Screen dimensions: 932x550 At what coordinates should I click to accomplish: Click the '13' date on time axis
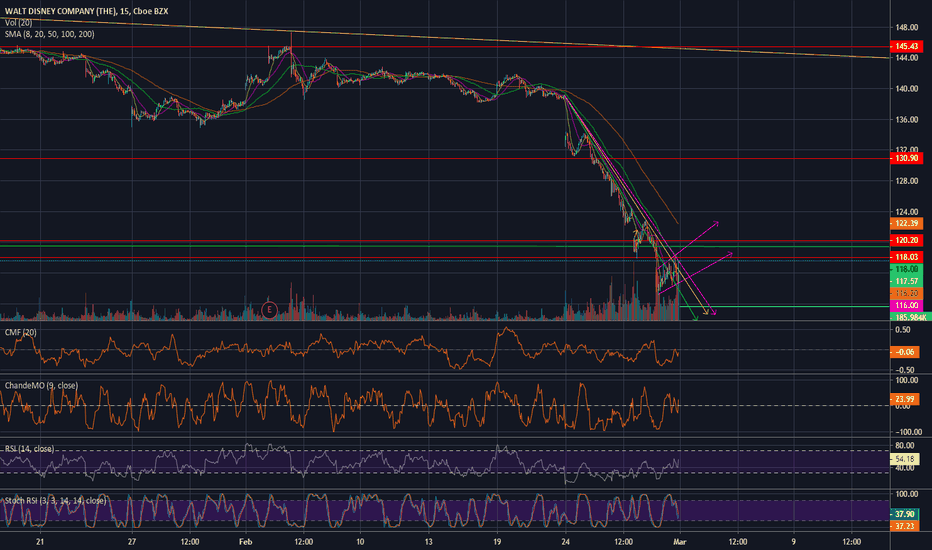click(428, 542)
